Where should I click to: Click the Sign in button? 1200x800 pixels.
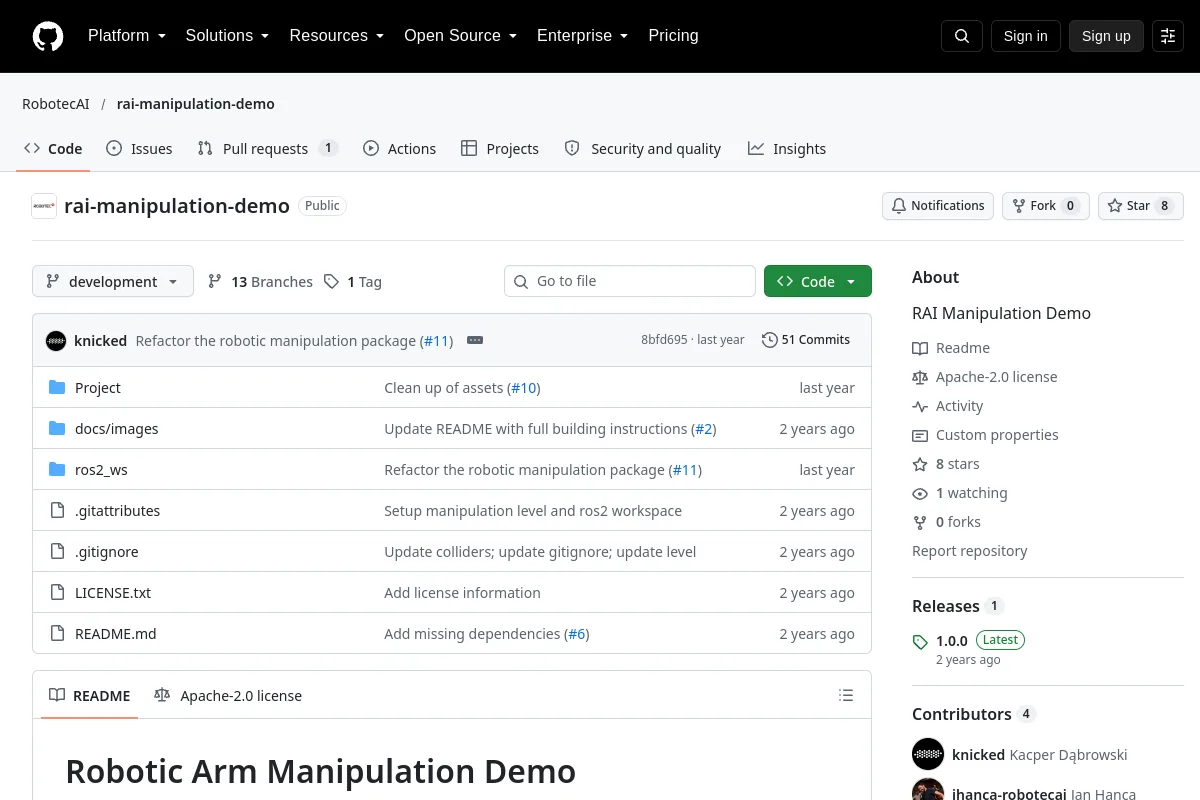click(x=1025, y=36)
